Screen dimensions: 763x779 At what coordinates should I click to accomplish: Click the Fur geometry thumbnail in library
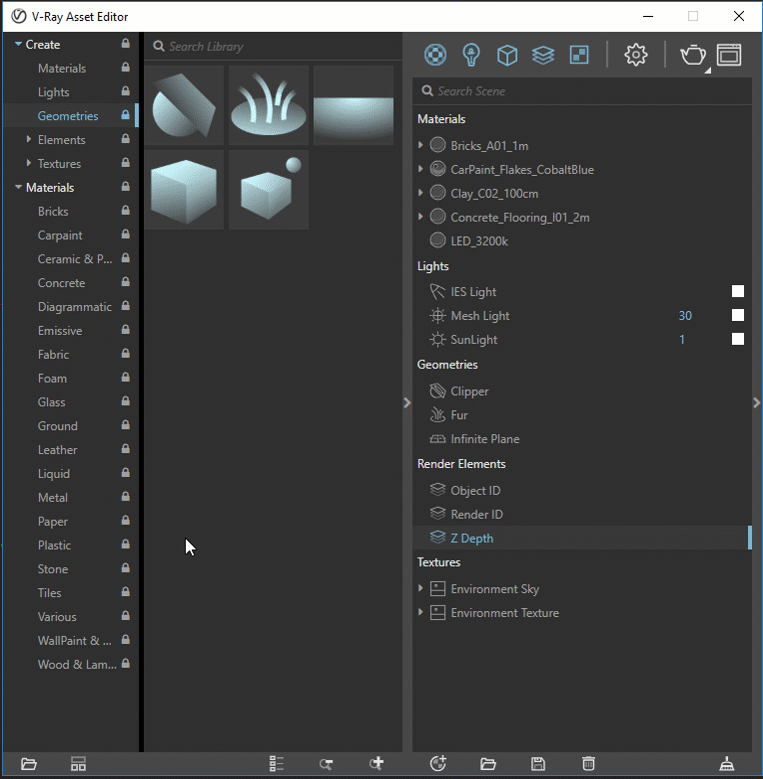pos(268,105)
